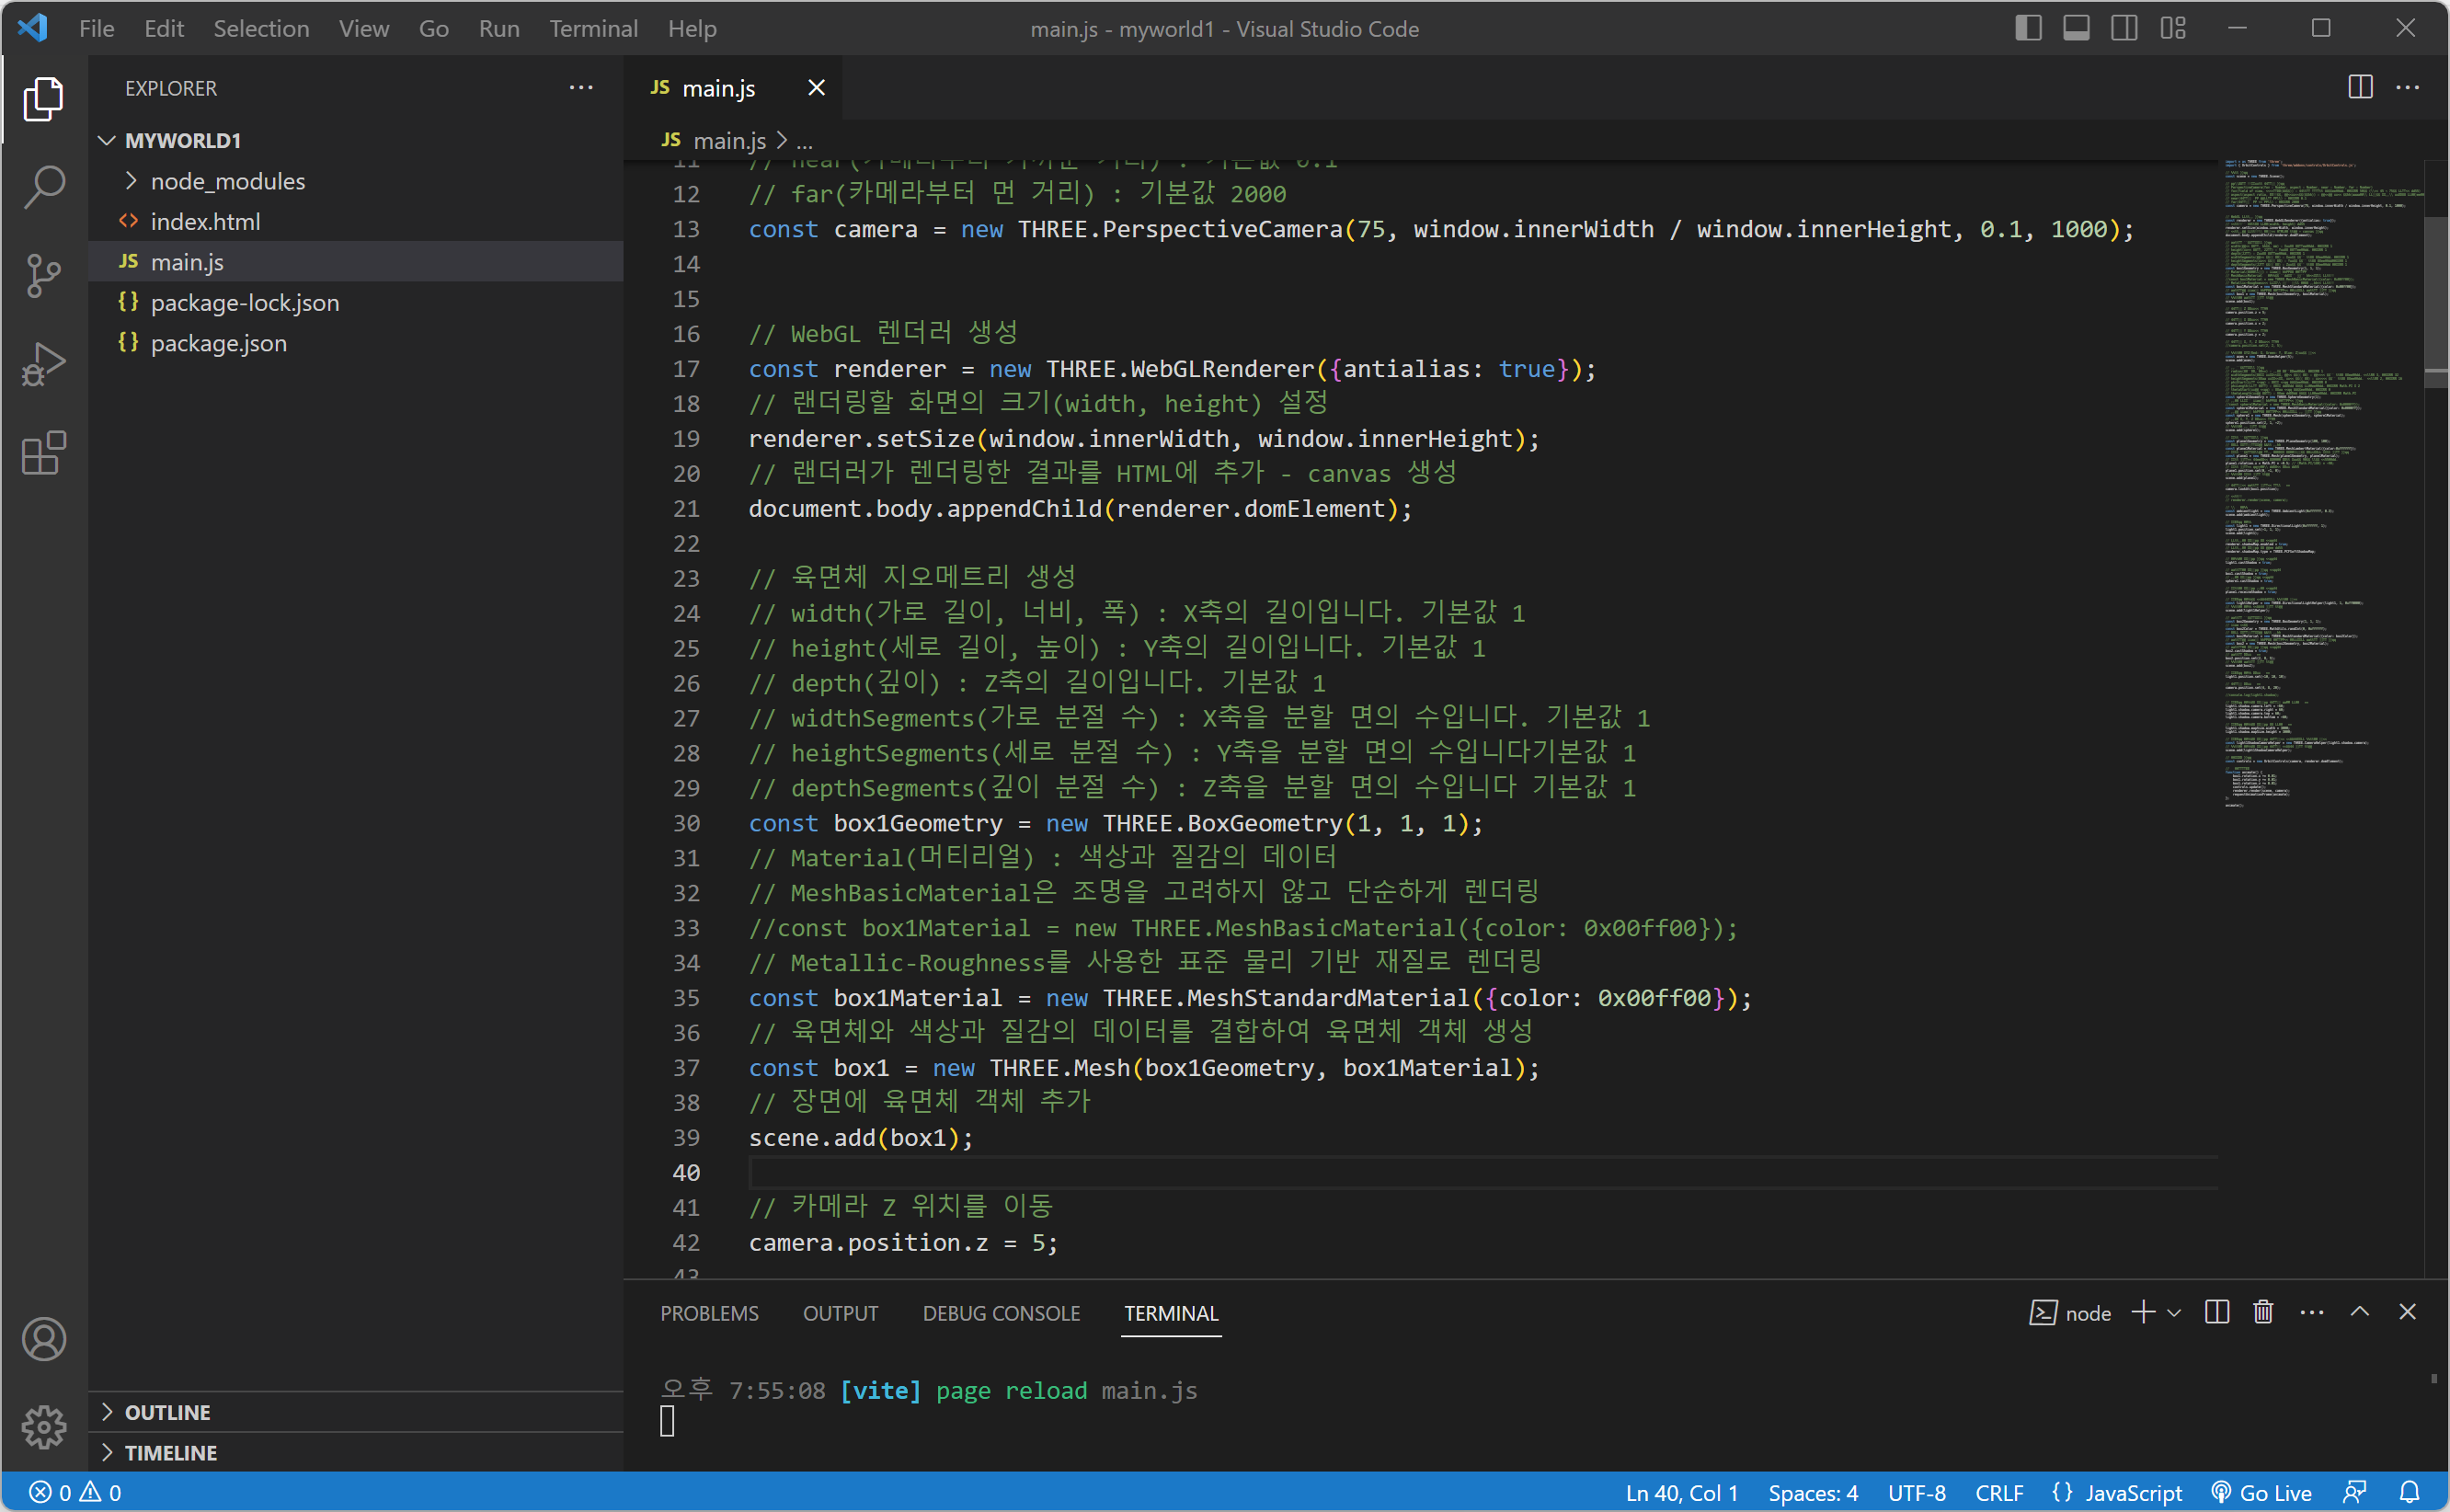Toggle primary side bar visibility

(x=2028, y=28)
